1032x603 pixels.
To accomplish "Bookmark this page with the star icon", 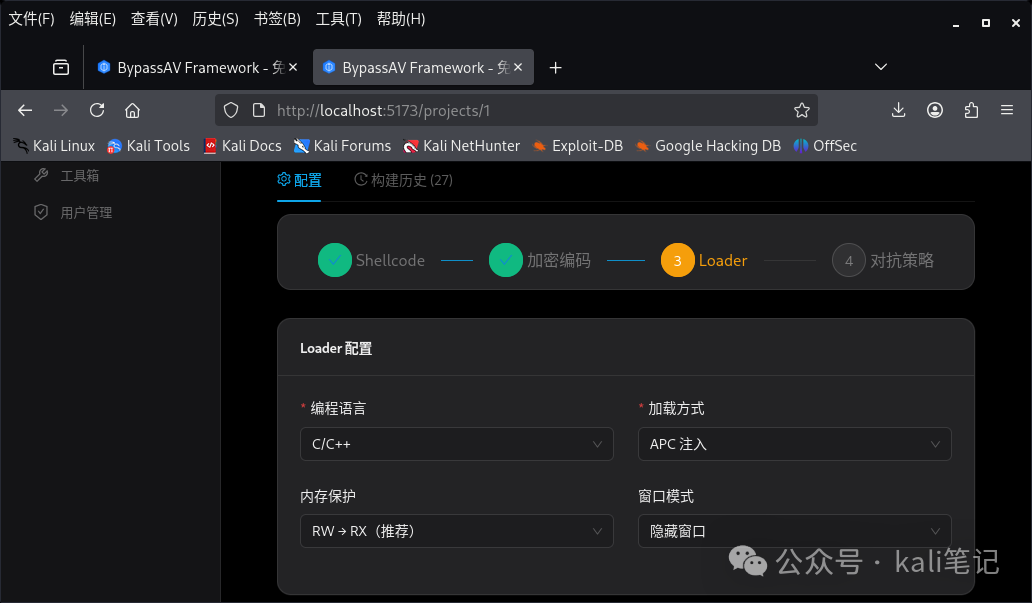I will click(x=801, y=111).
